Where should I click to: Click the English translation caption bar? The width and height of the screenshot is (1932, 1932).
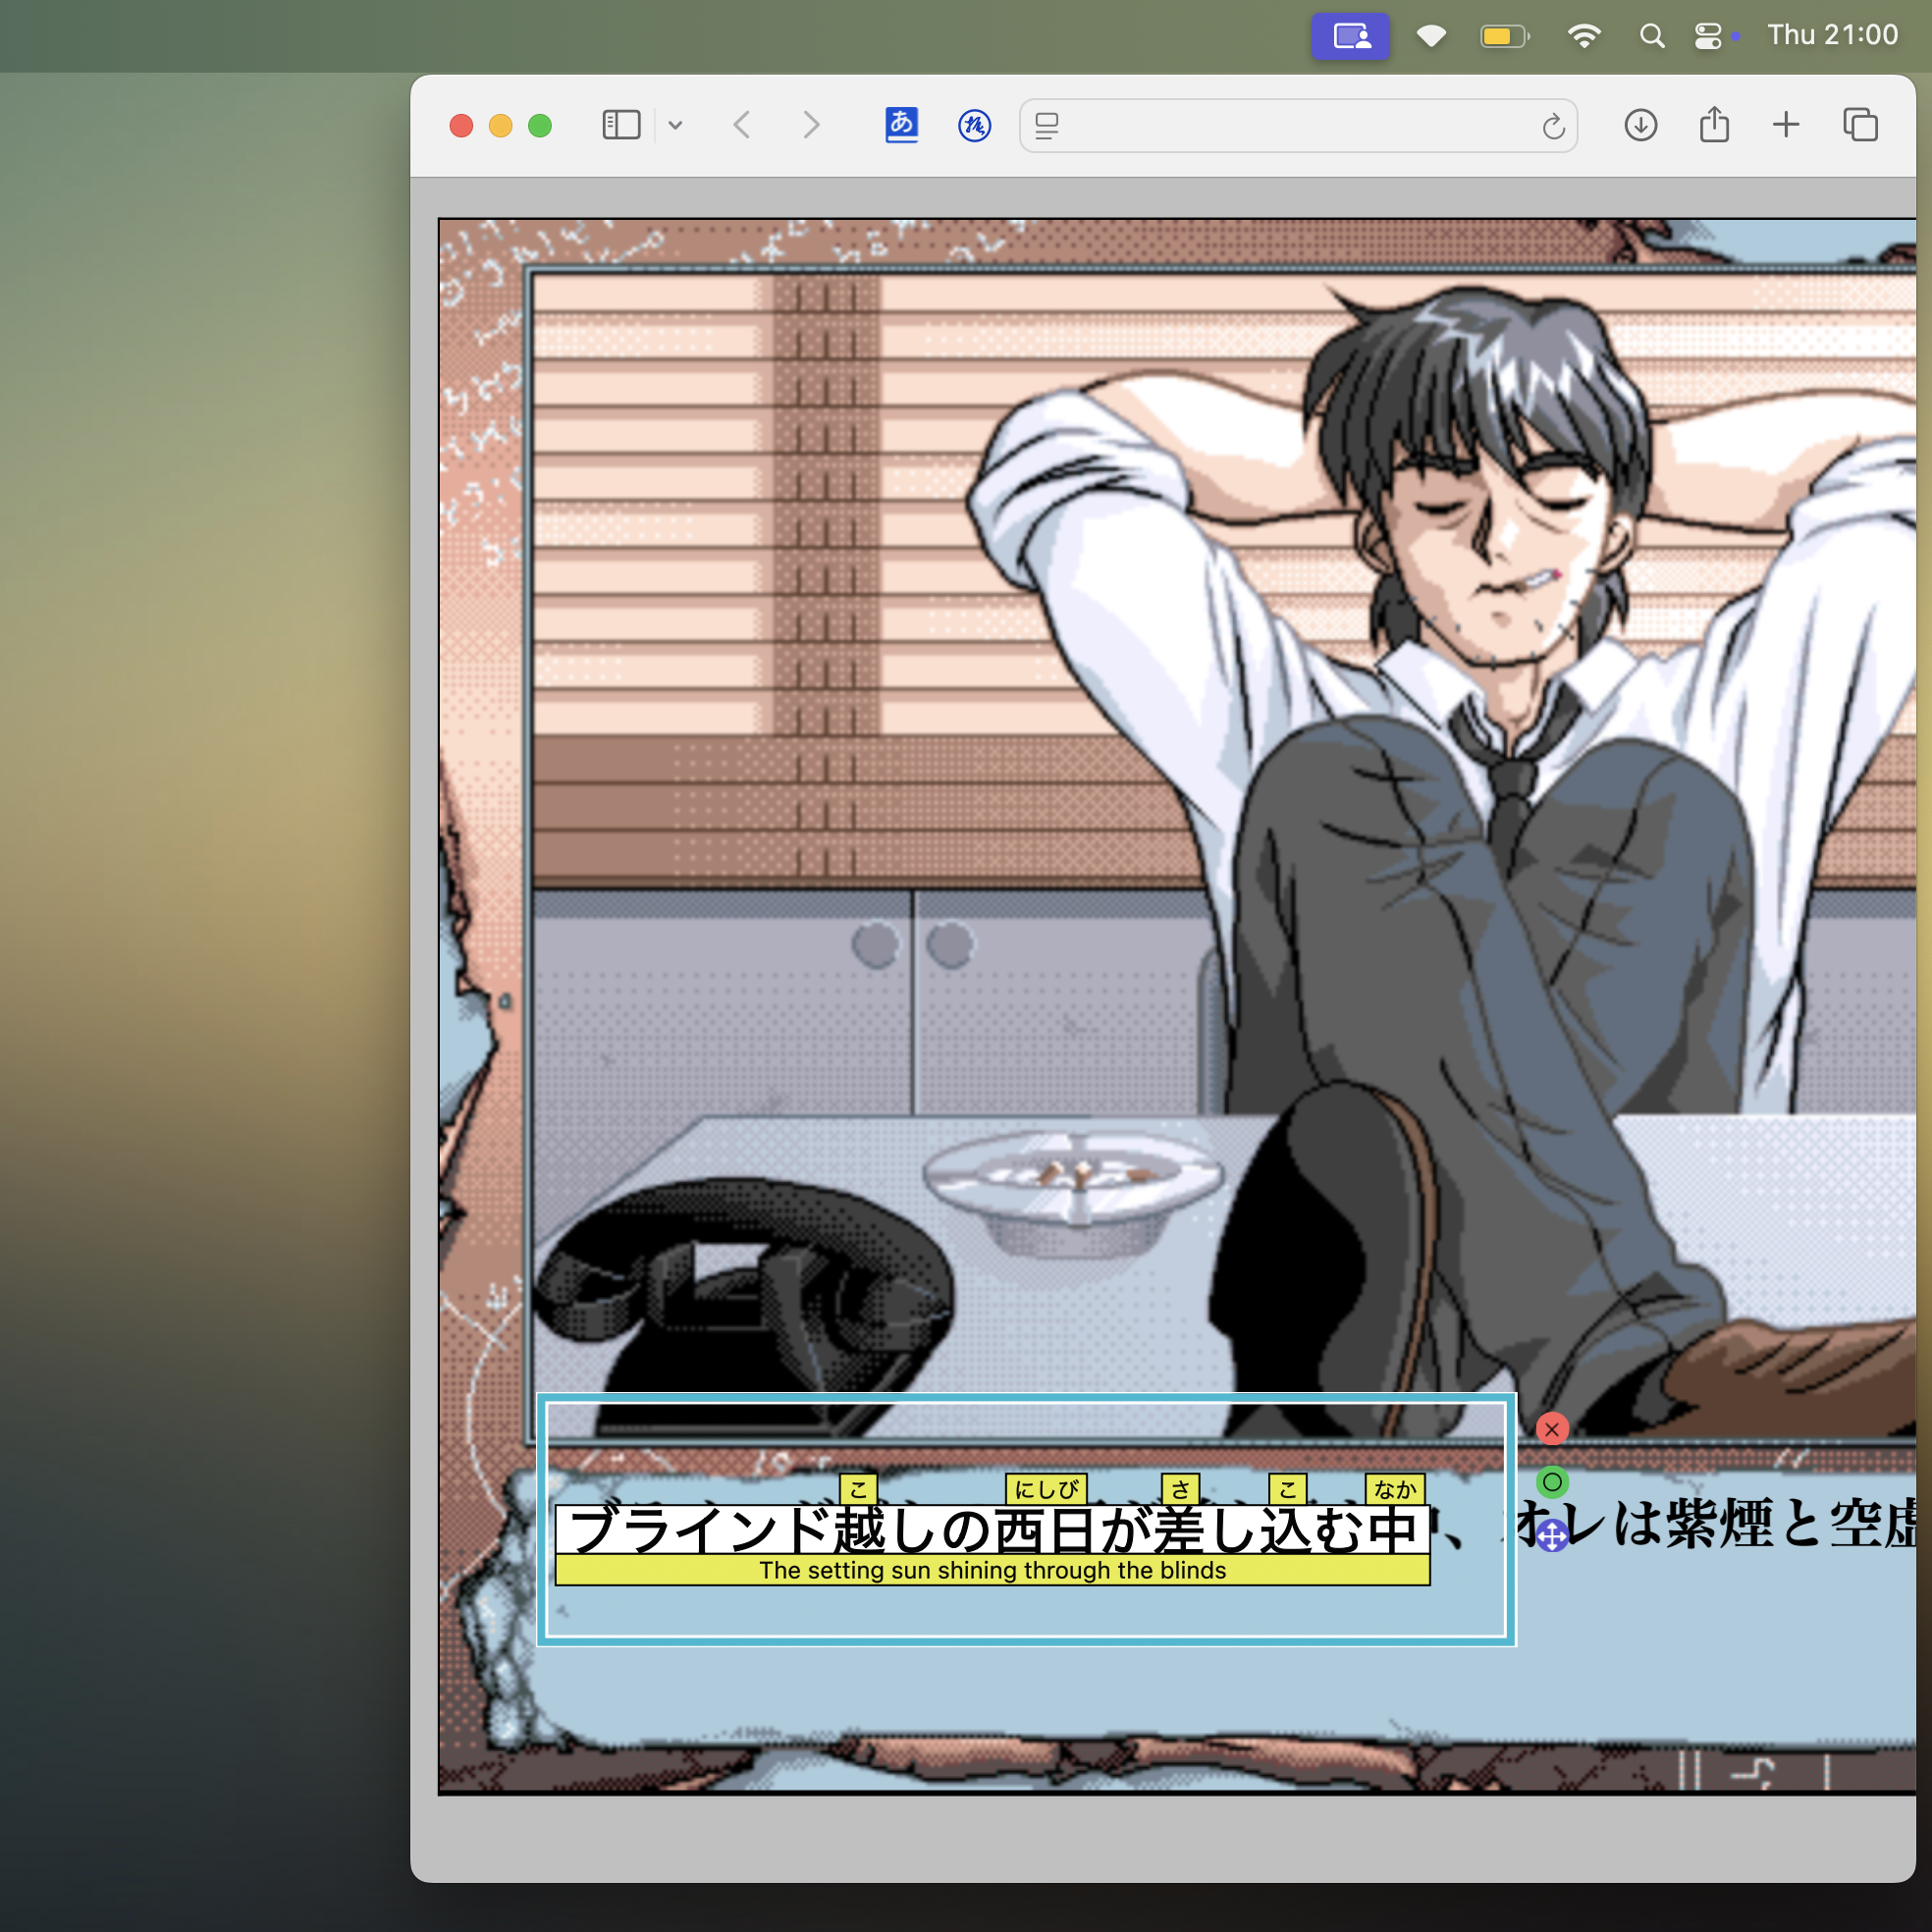point(992,1570)
